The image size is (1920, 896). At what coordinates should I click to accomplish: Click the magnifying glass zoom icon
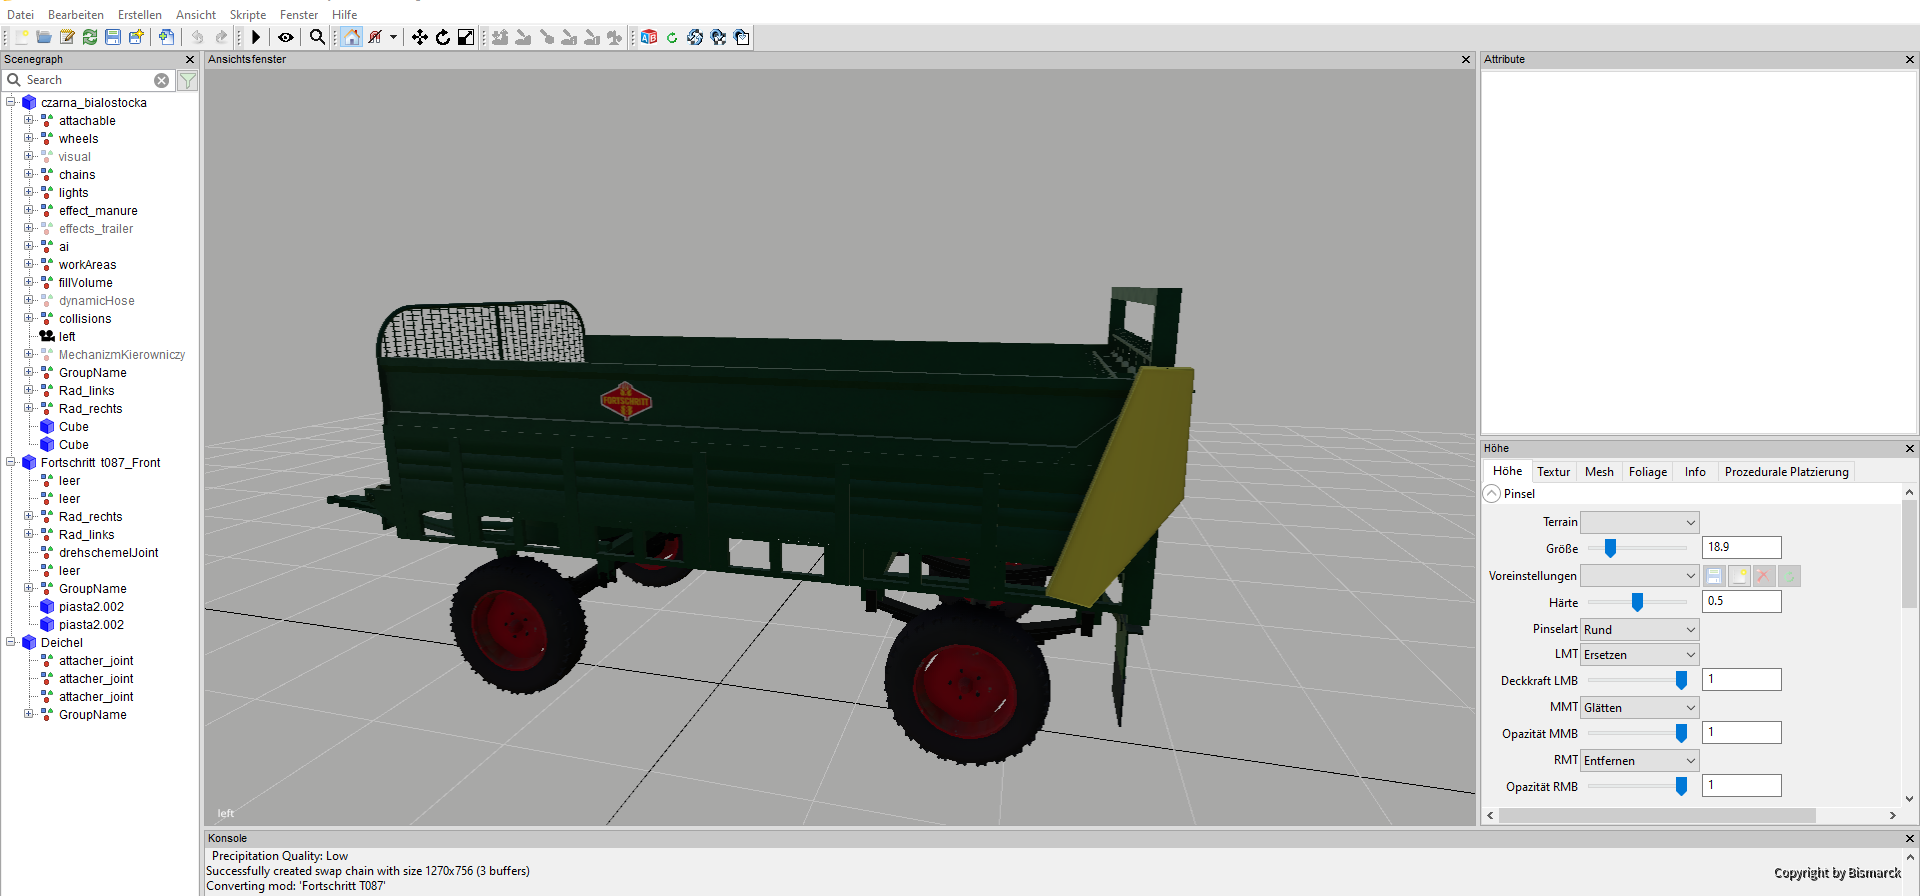[x=317, y=37]
